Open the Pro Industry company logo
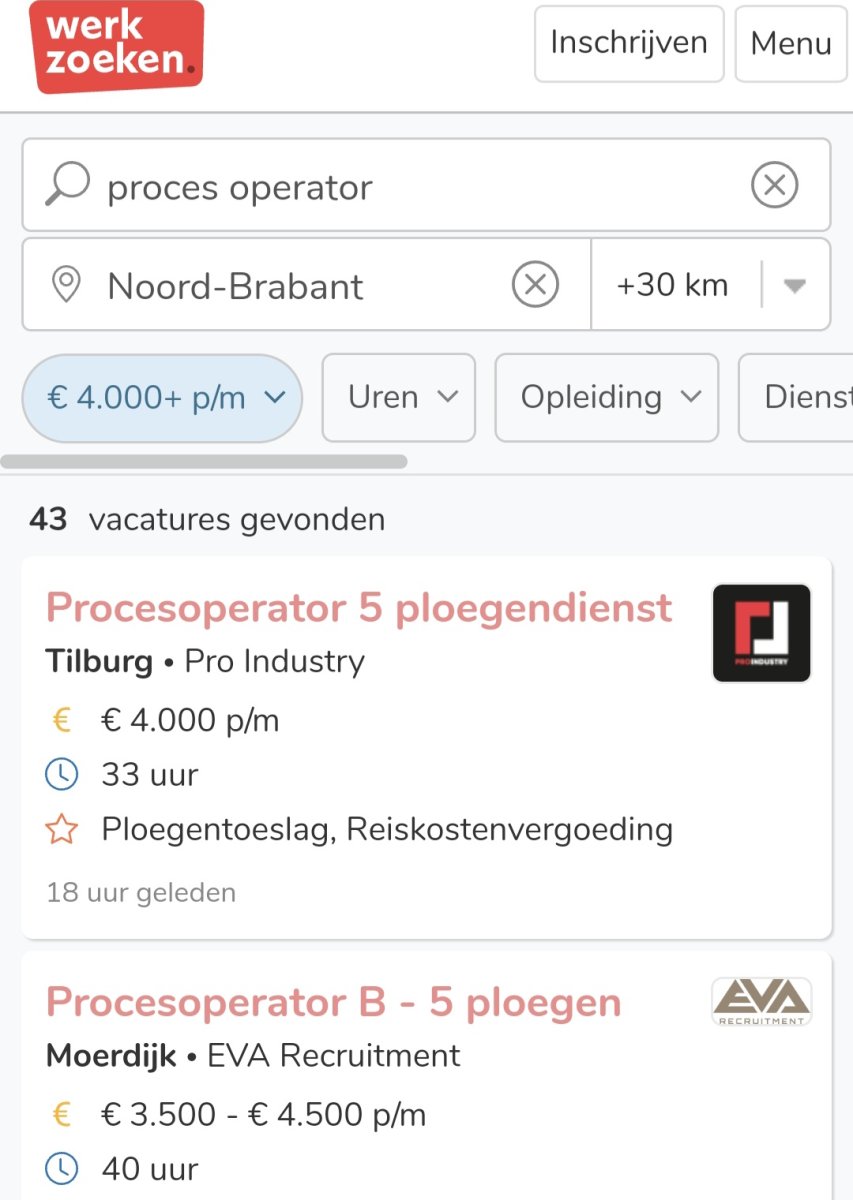The height and width of the screenshot is (1200, 853). [x=761, y=633]
